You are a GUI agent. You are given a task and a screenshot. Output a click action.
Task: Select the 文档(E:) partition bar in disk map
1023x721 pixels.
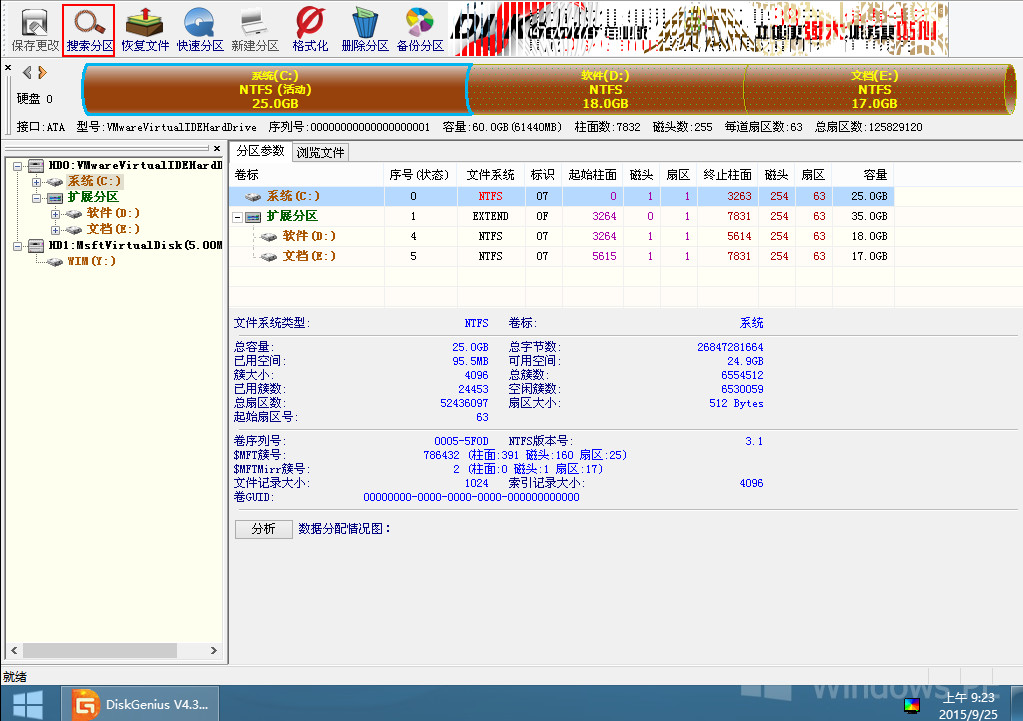coord(874,89)
